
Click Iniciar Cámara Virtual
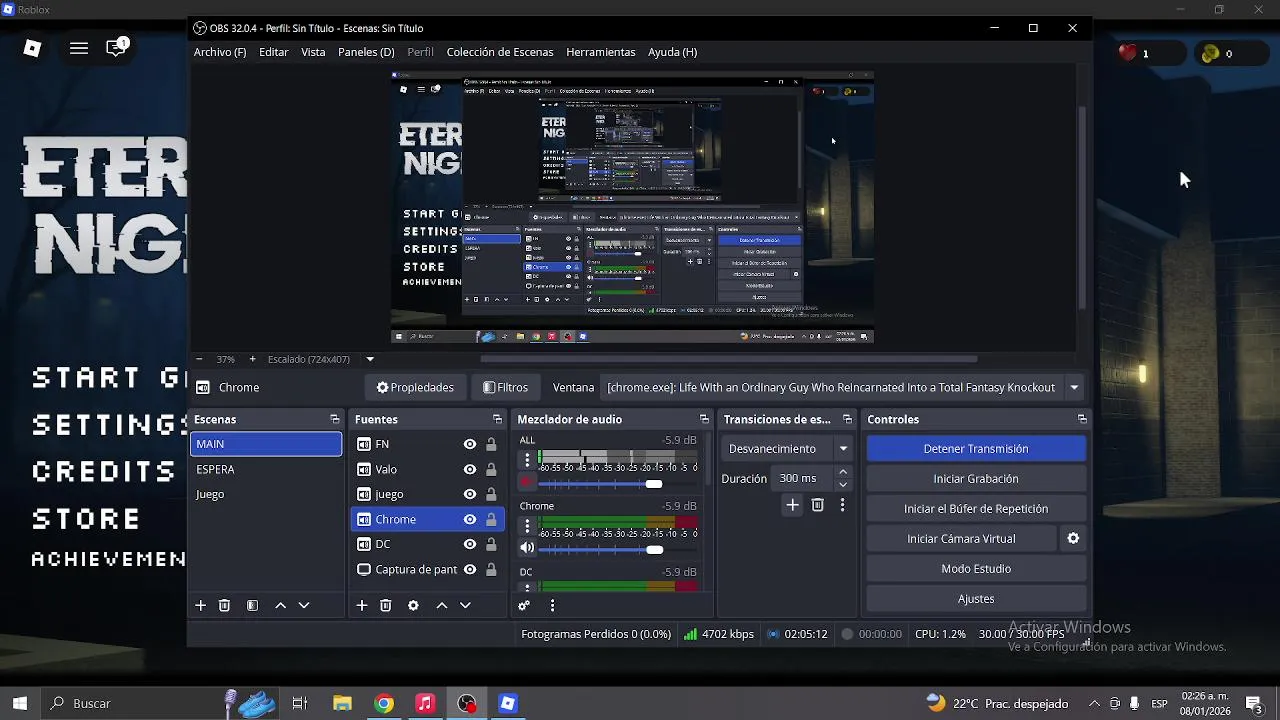[961, 538]
